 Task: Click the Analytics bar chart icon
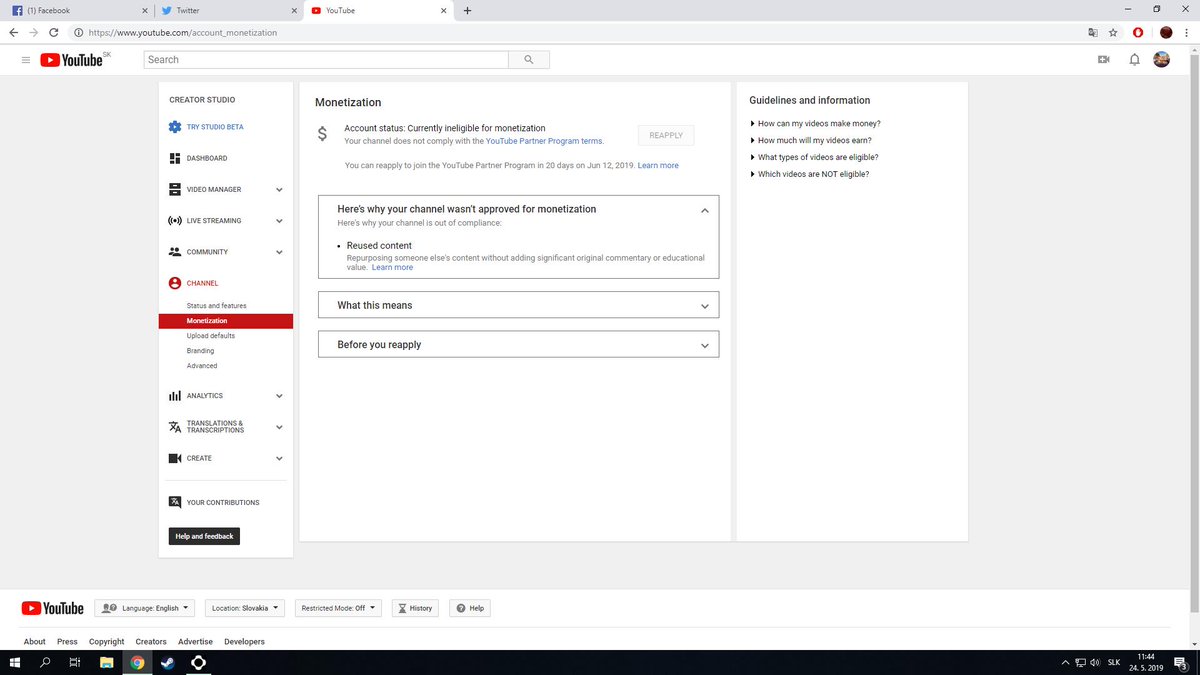coord(174,396)
